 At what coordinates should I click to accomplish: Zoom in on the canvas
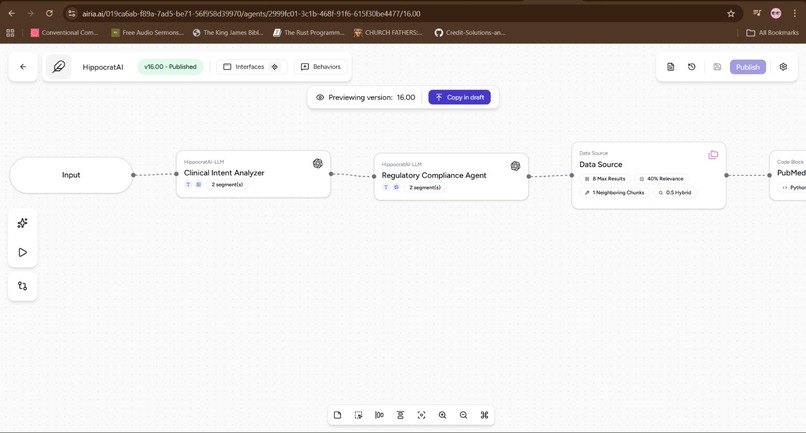point(443,416)
